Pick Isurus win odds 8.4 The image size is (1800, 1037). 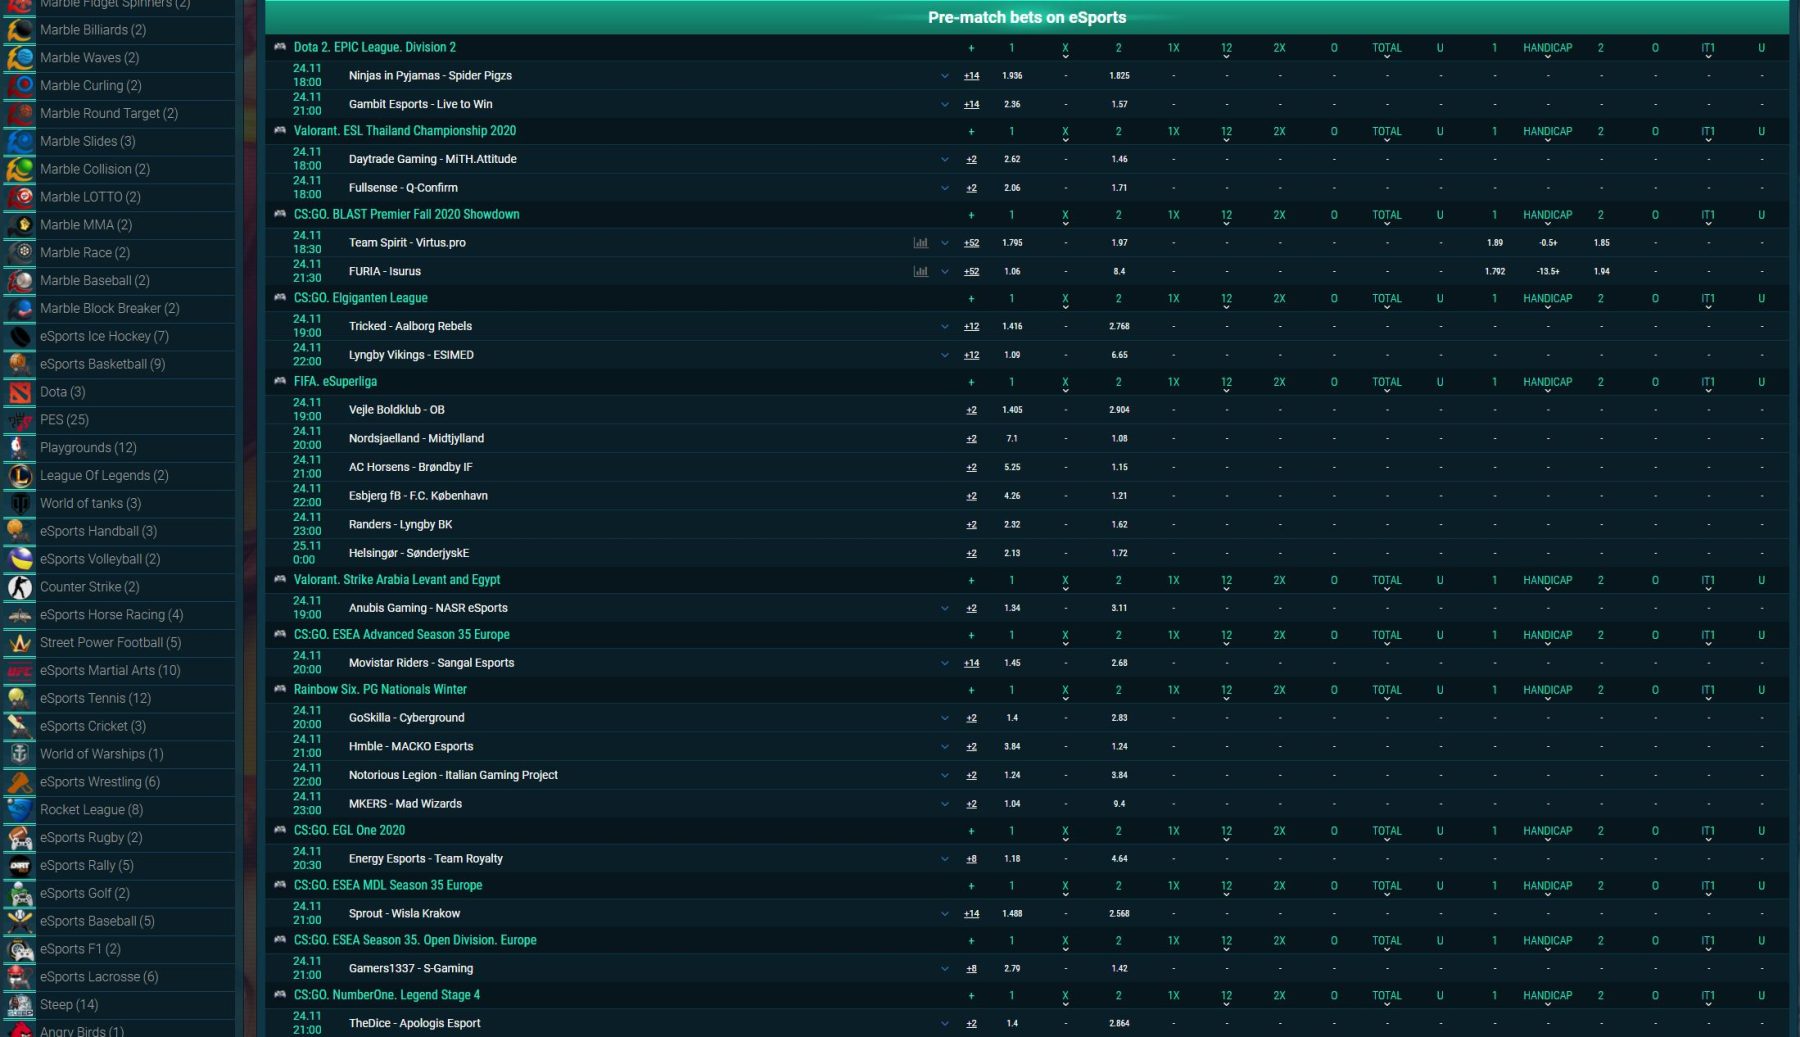coord(1119,272)
